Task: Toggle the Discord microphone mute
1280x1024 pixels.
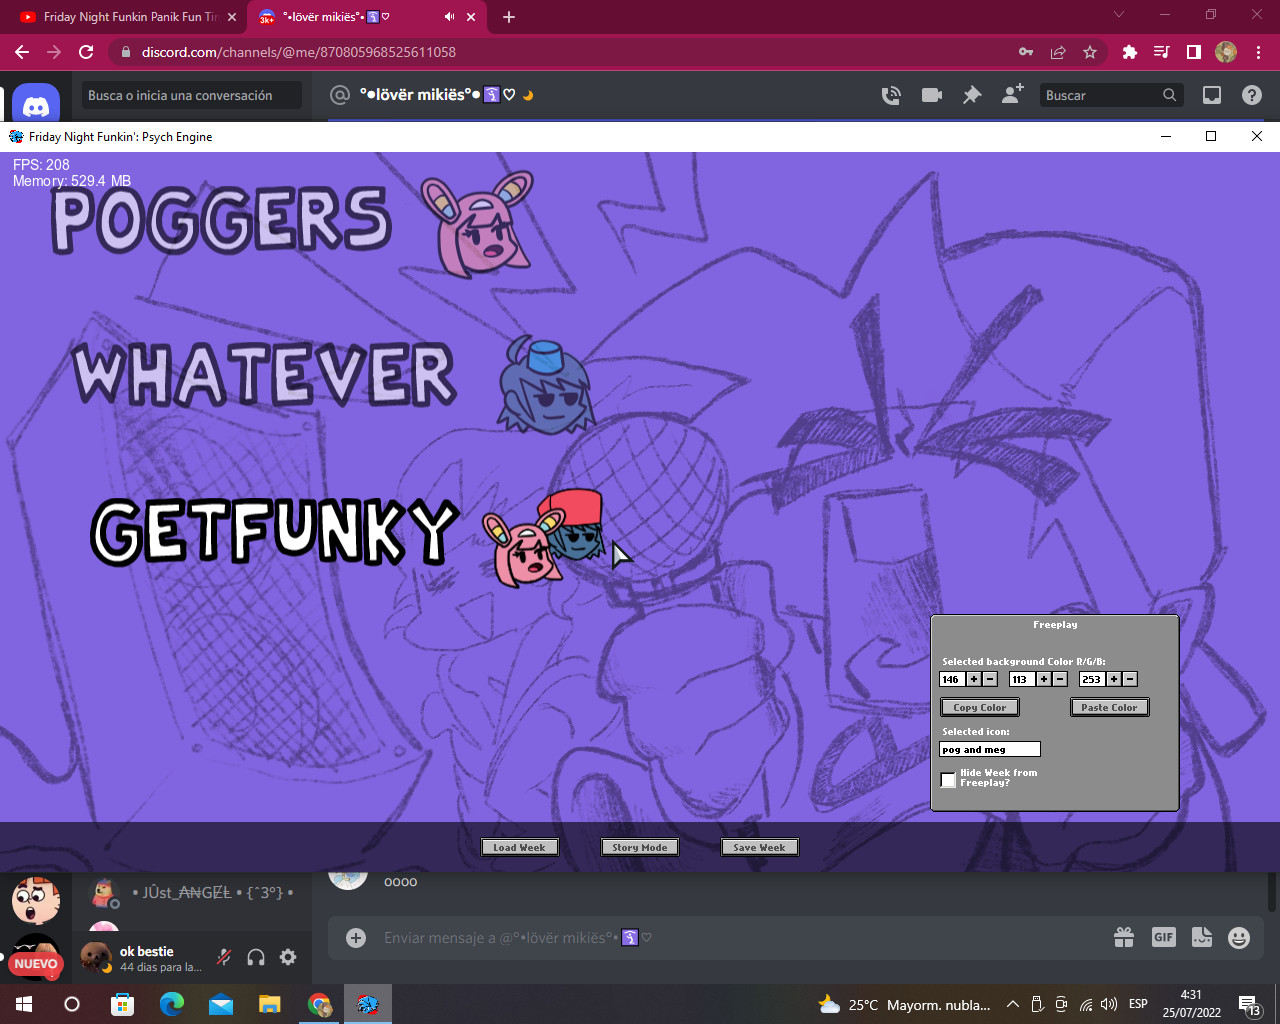Action: click(224, 957)
